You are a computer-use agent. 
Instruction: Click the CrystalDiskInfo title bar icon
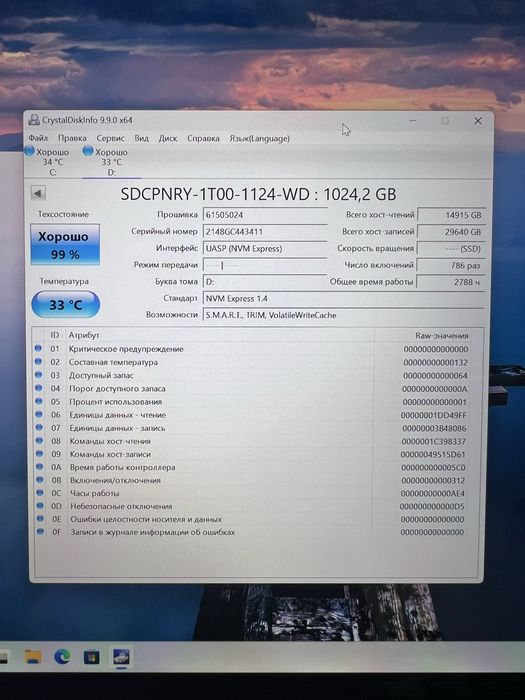33,120
